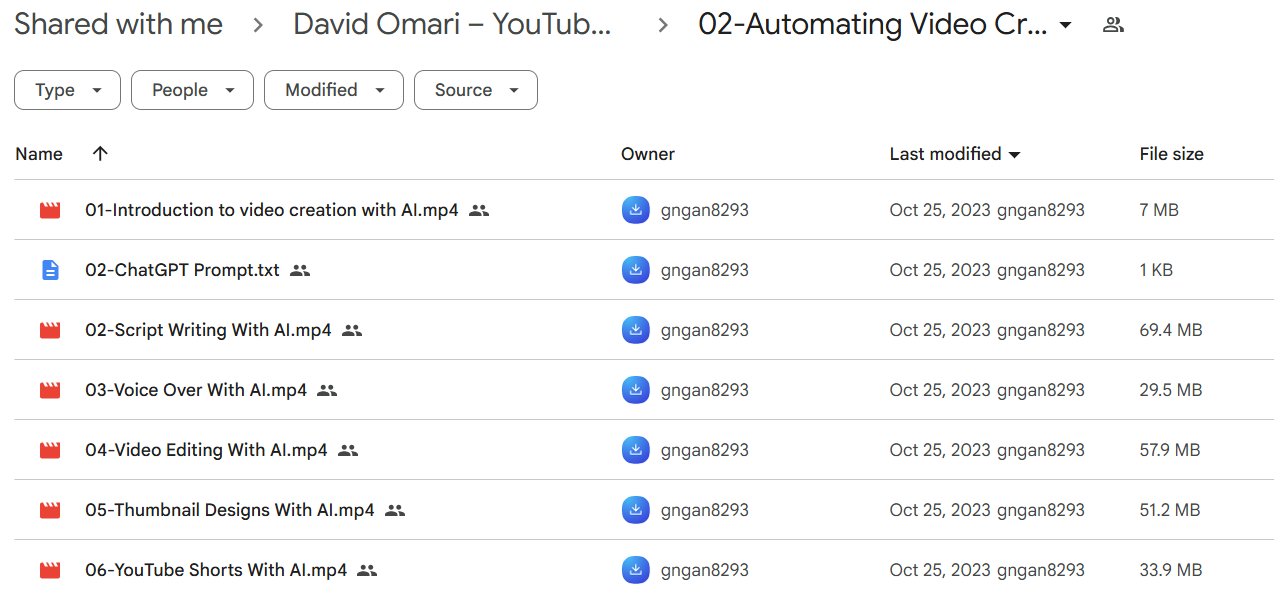1274x595 pixels.
Task: Click owner avatar in 03-Voice Over row
Action: (635, 390)
